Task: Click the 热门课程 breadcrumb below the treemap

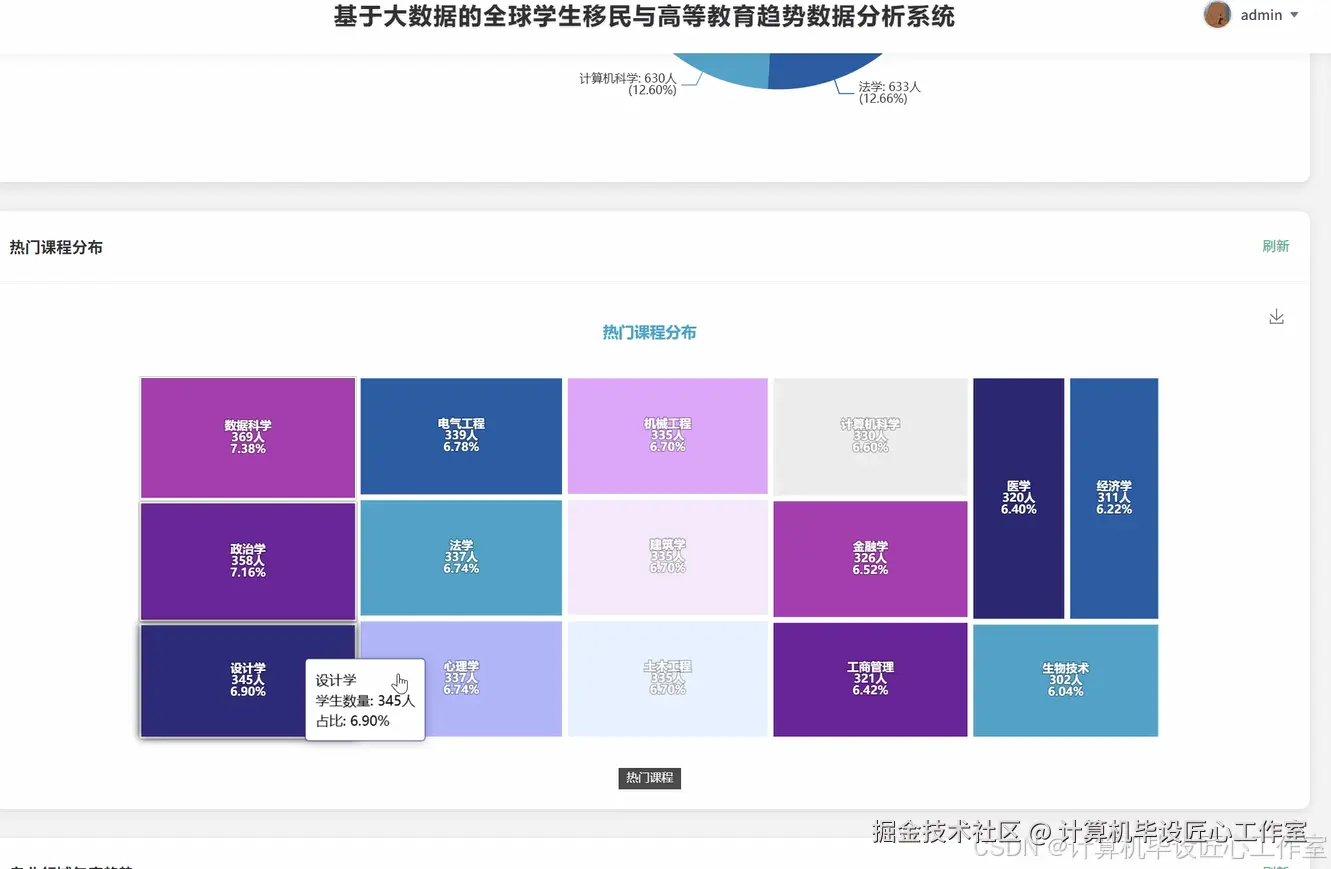Action: coord(649,778)
